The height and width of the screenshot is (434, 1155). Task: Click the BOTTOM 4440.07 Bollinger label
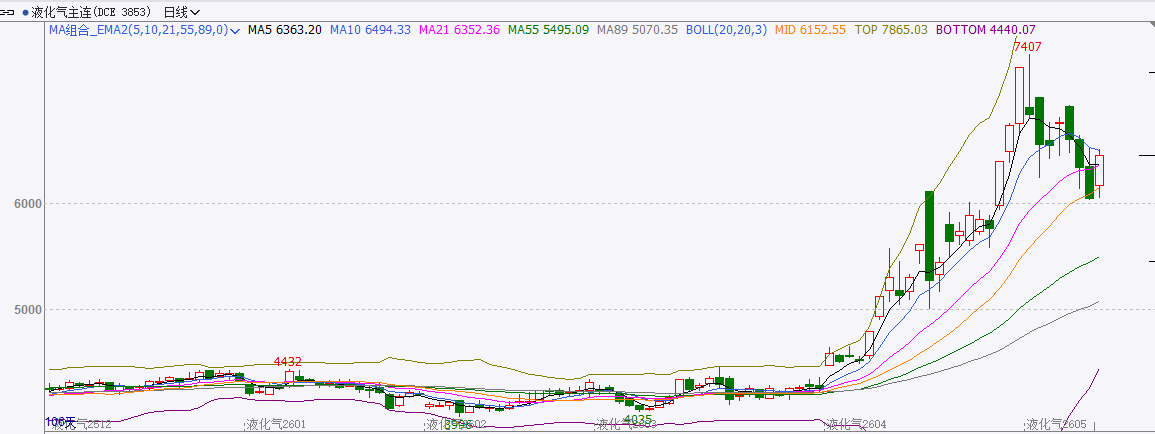(x=985, y=30)
